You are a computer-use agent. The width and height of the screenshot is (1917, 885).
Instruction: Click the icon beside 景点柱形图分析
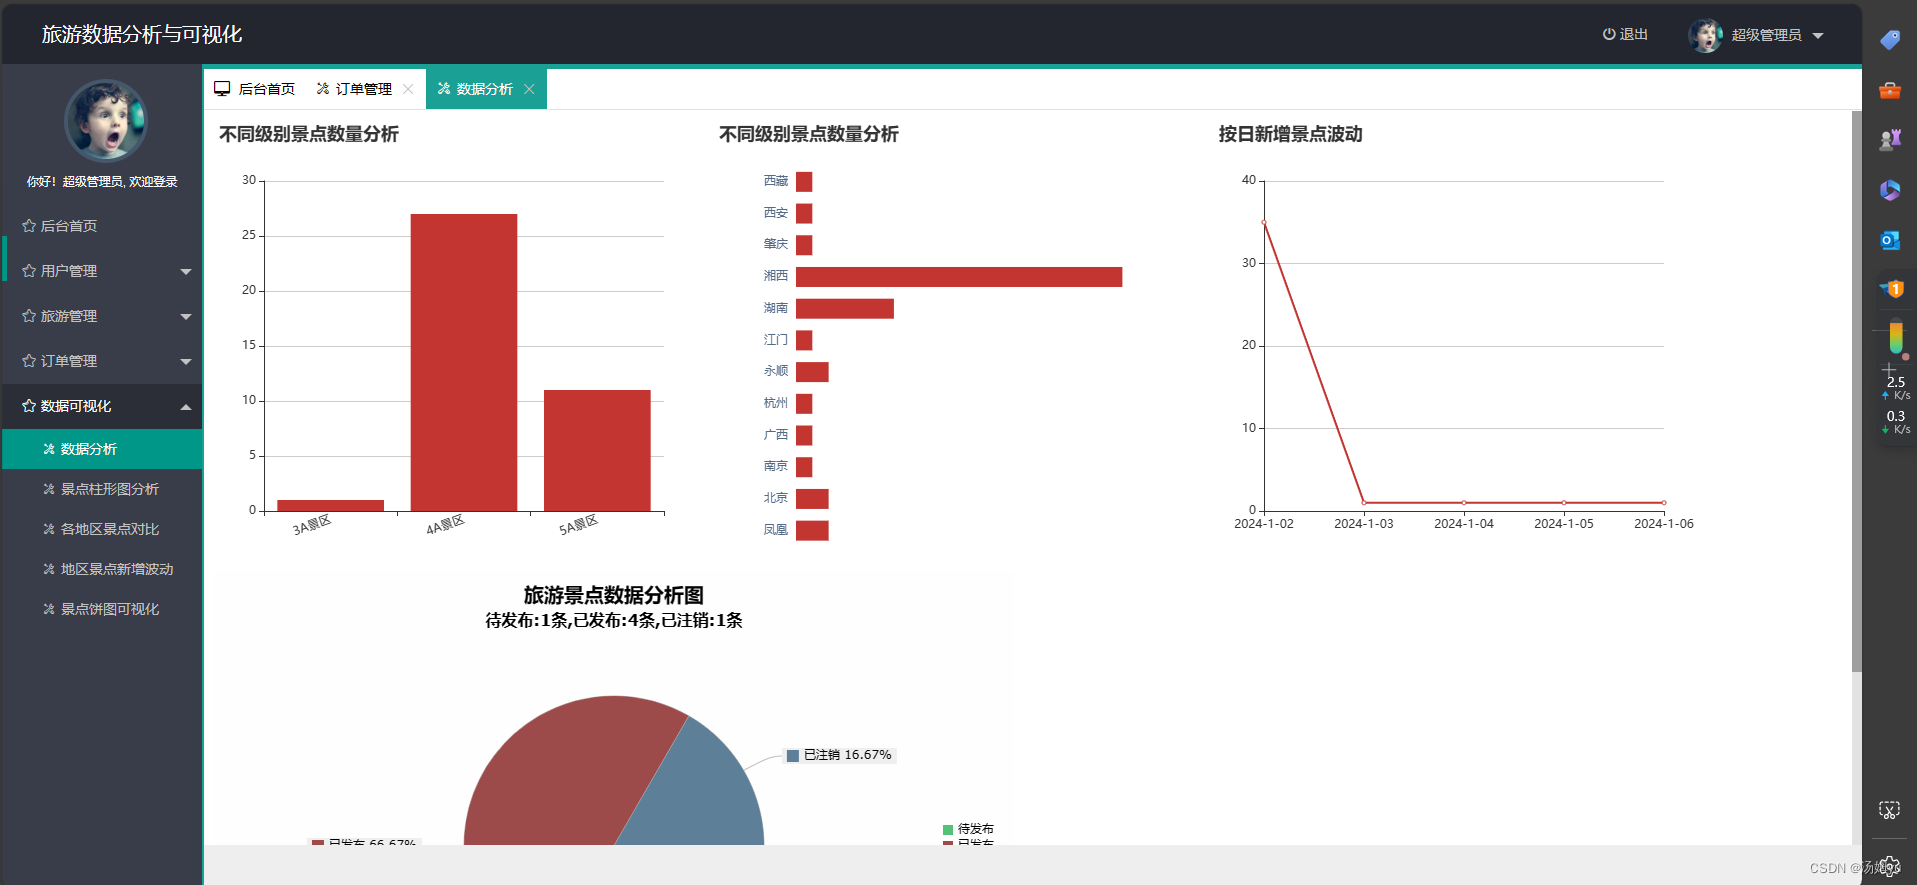49,489
